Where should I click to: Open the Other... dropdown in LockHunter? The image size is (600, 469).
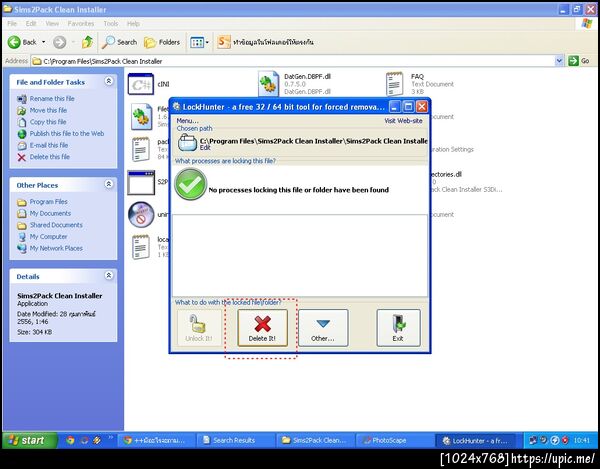(x=323, y=328)
